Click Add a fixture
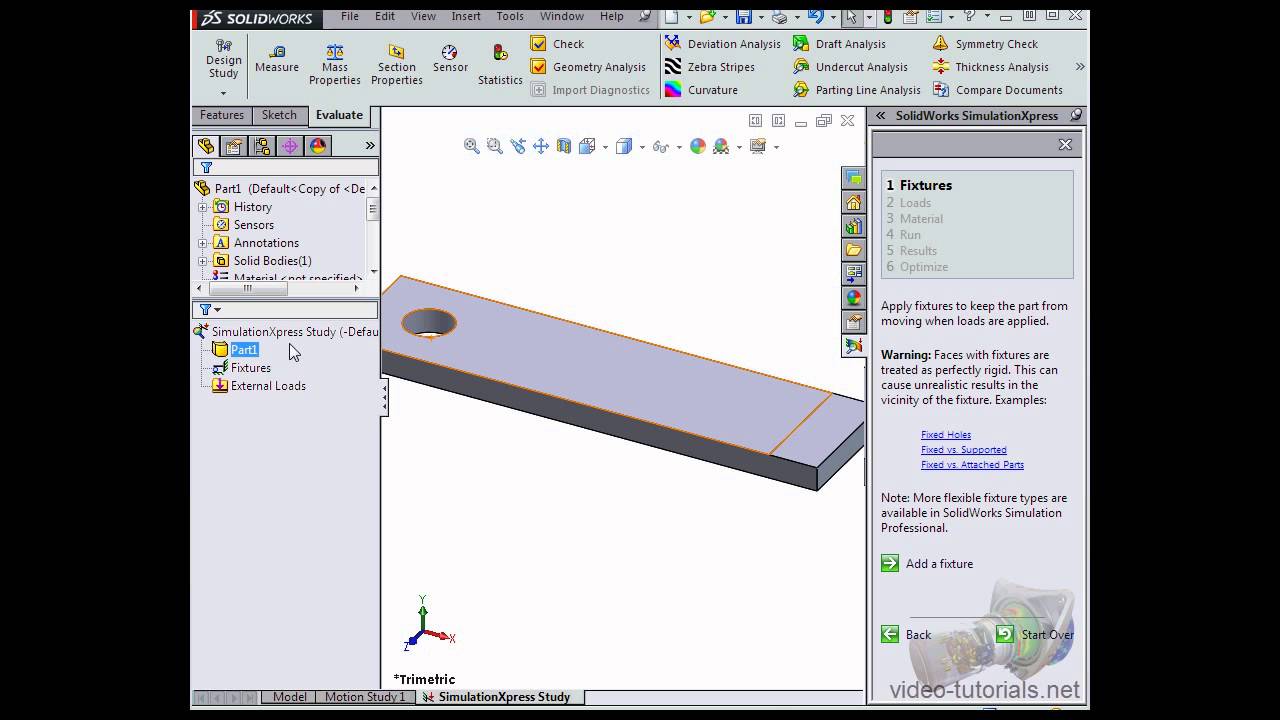Screen dimensions: 1280x720 (x=927, y=564)
